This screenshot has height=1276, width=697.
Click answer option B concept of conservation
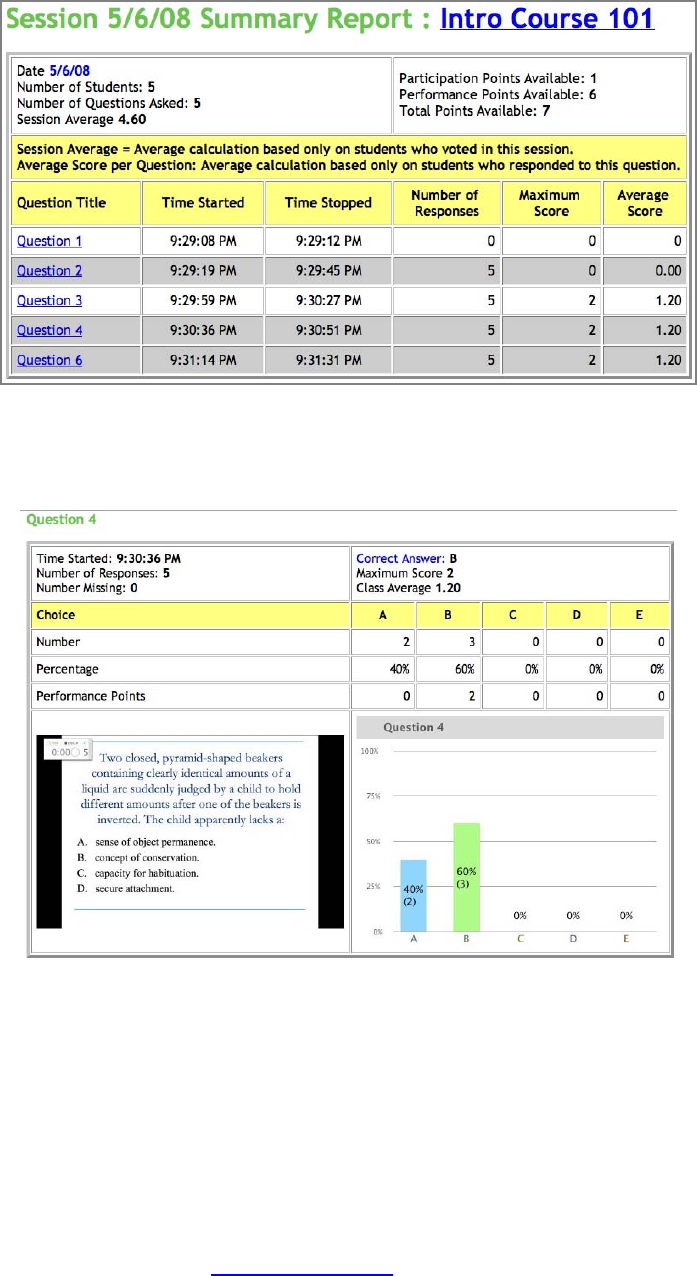pyautogui.click(x=139, y=858)
